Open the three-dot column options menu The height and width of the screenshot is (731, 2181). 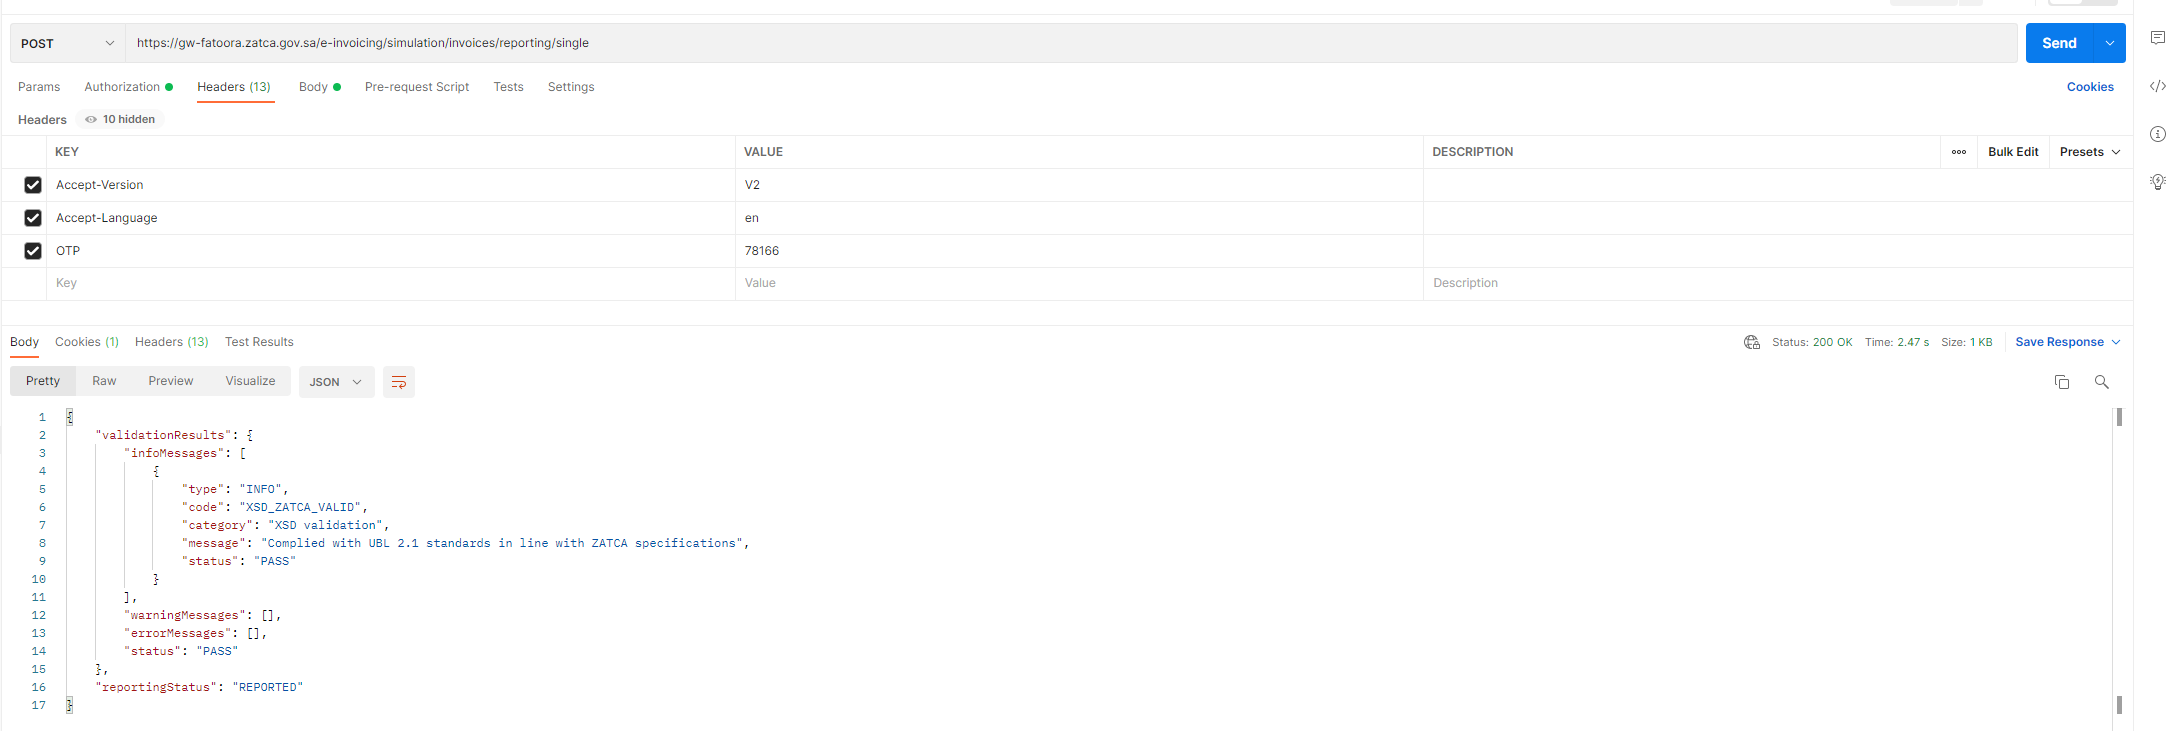pos(1958,152)
